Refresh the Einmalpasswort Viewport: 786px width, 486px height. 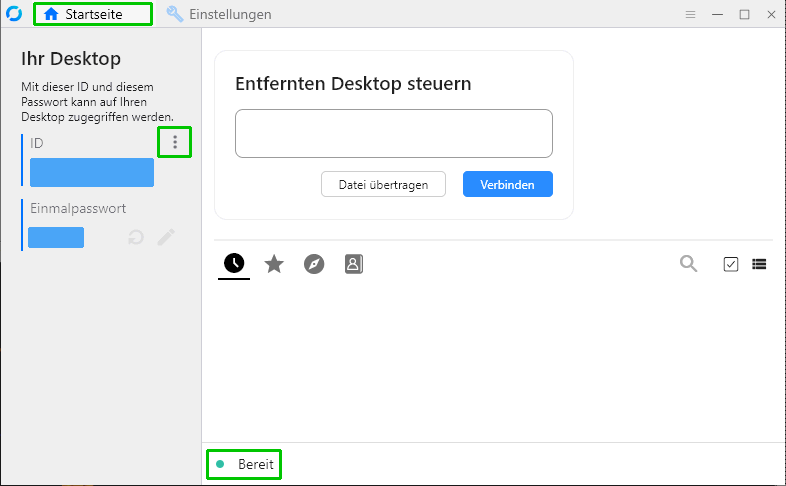[136, 237]
